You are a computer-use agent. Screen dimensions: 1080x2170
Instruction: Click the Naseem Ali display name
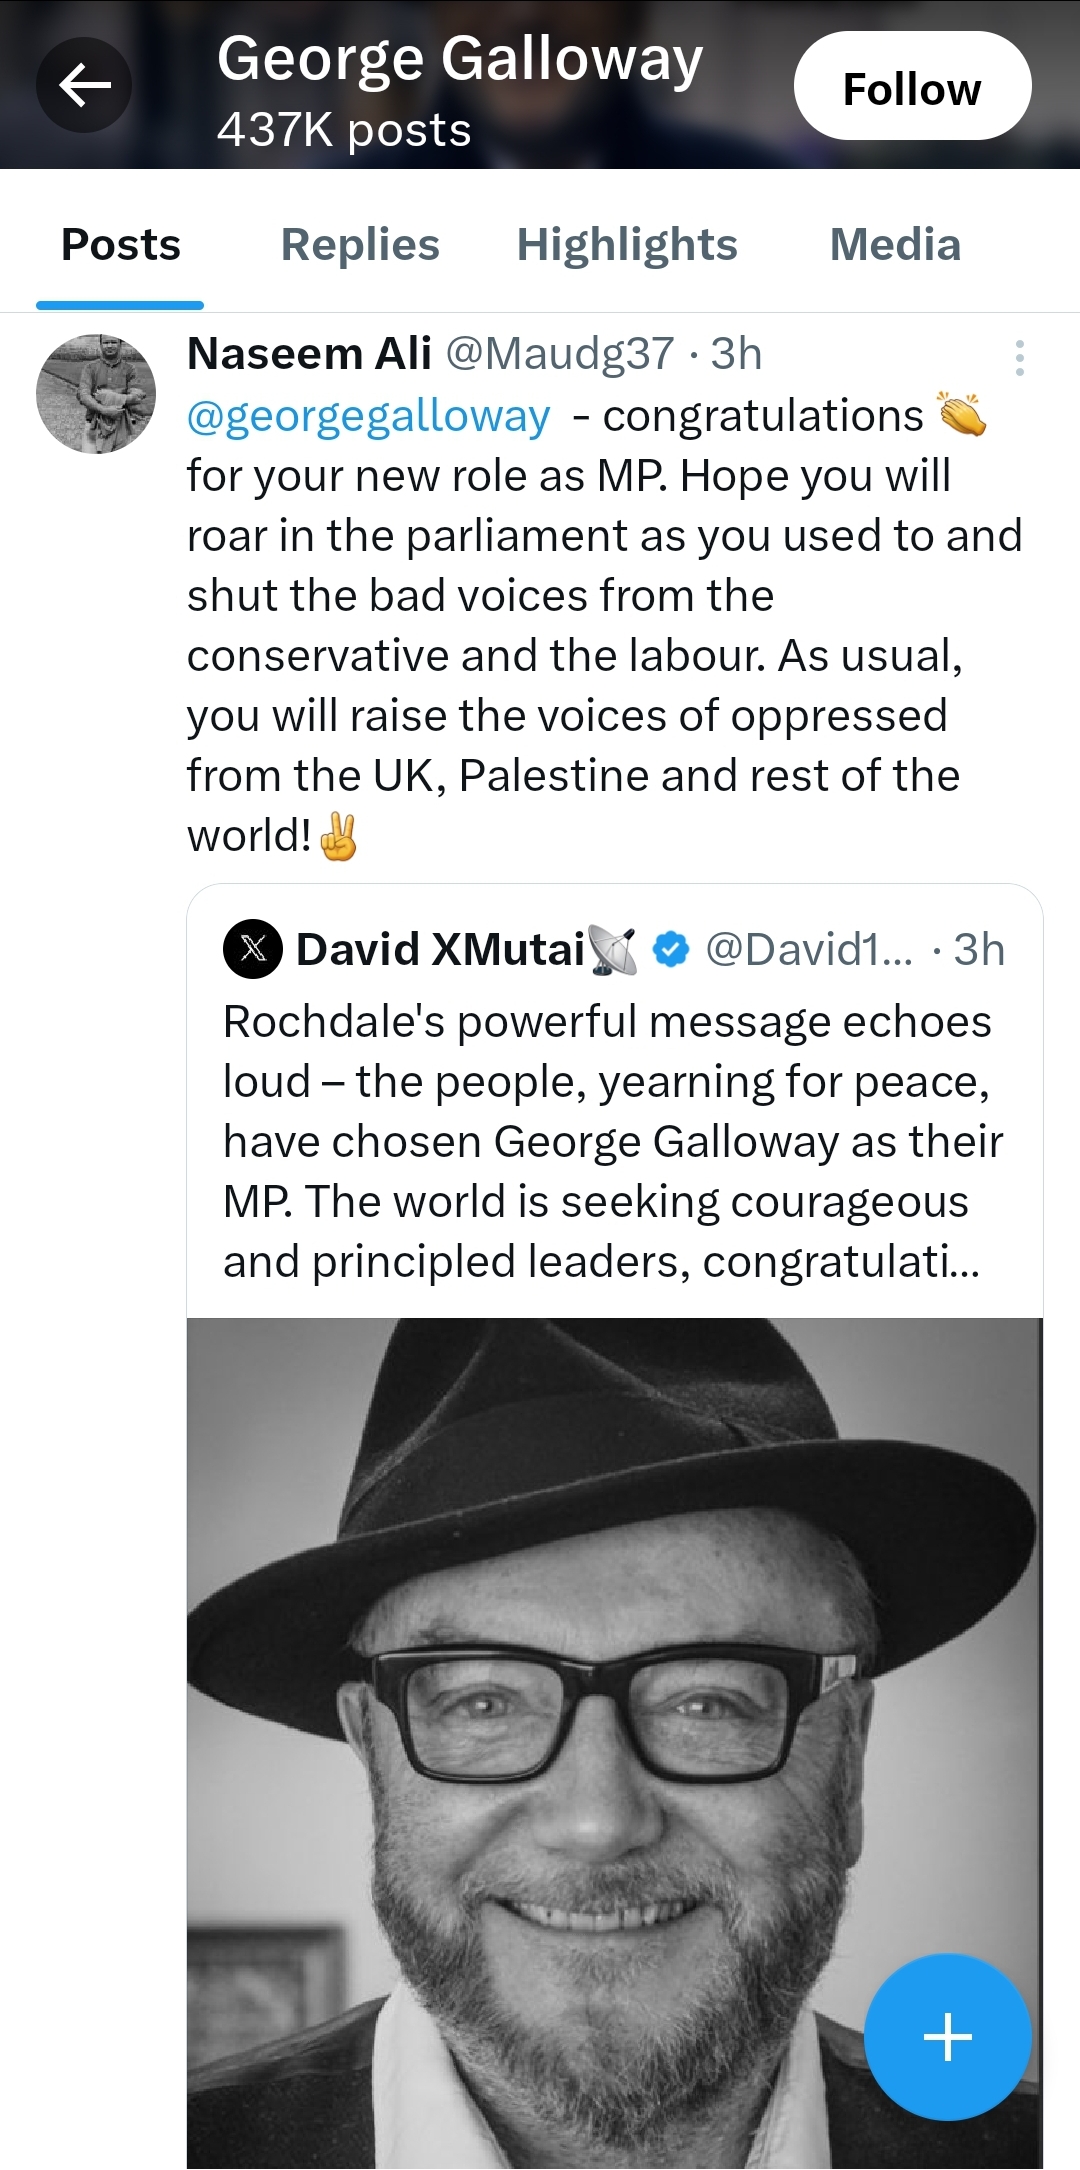[309, 354]
